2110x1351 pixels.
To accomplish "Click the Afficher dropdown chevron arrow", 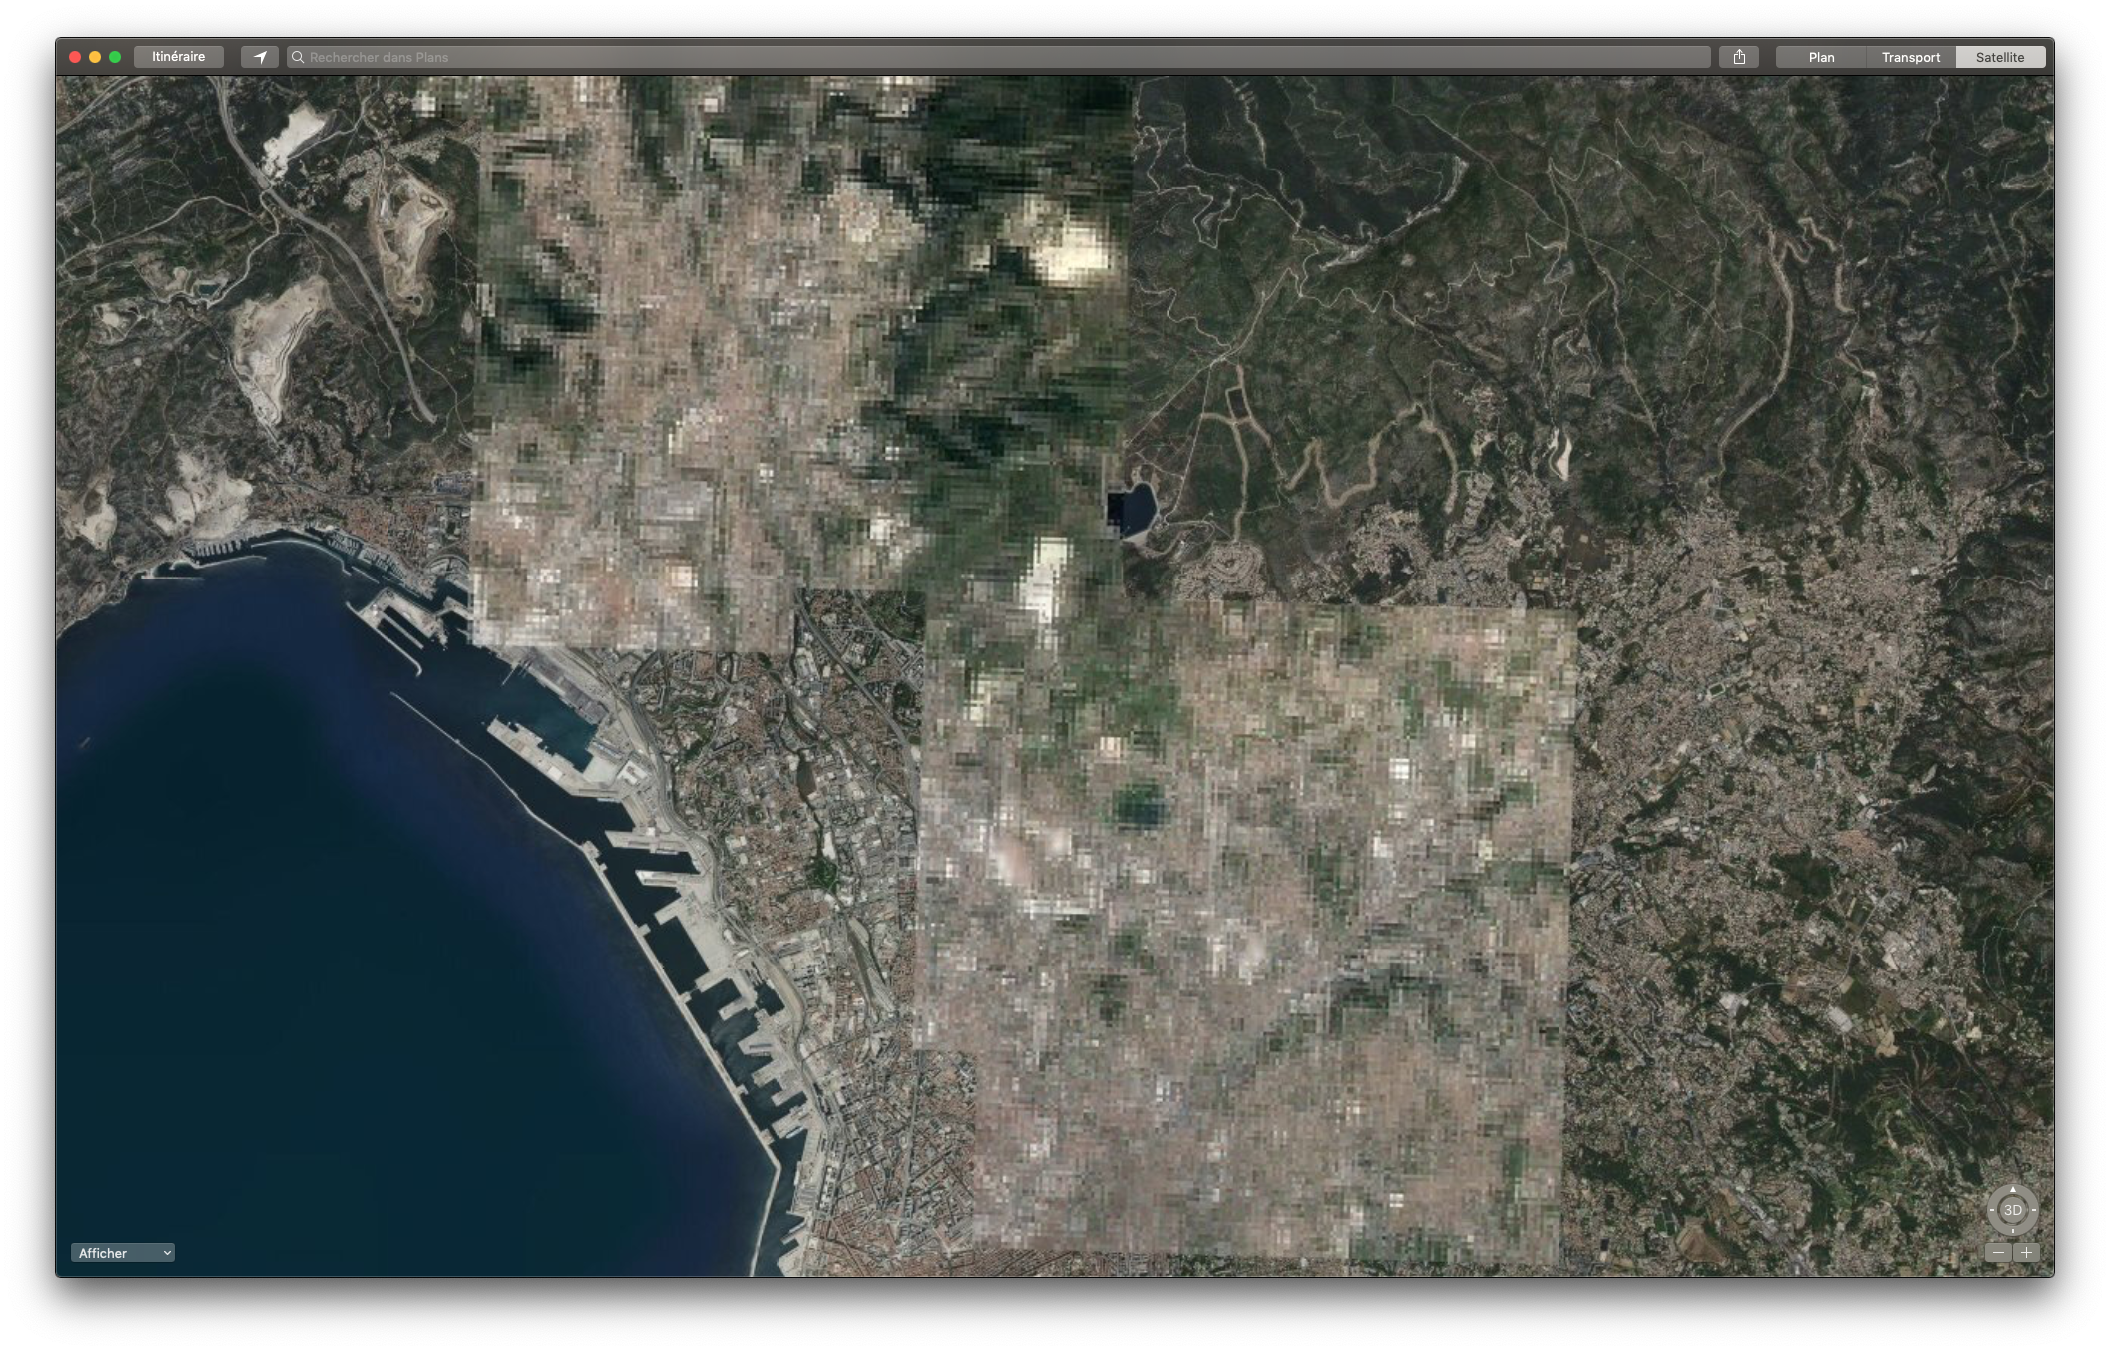I will pos(167,1253).
